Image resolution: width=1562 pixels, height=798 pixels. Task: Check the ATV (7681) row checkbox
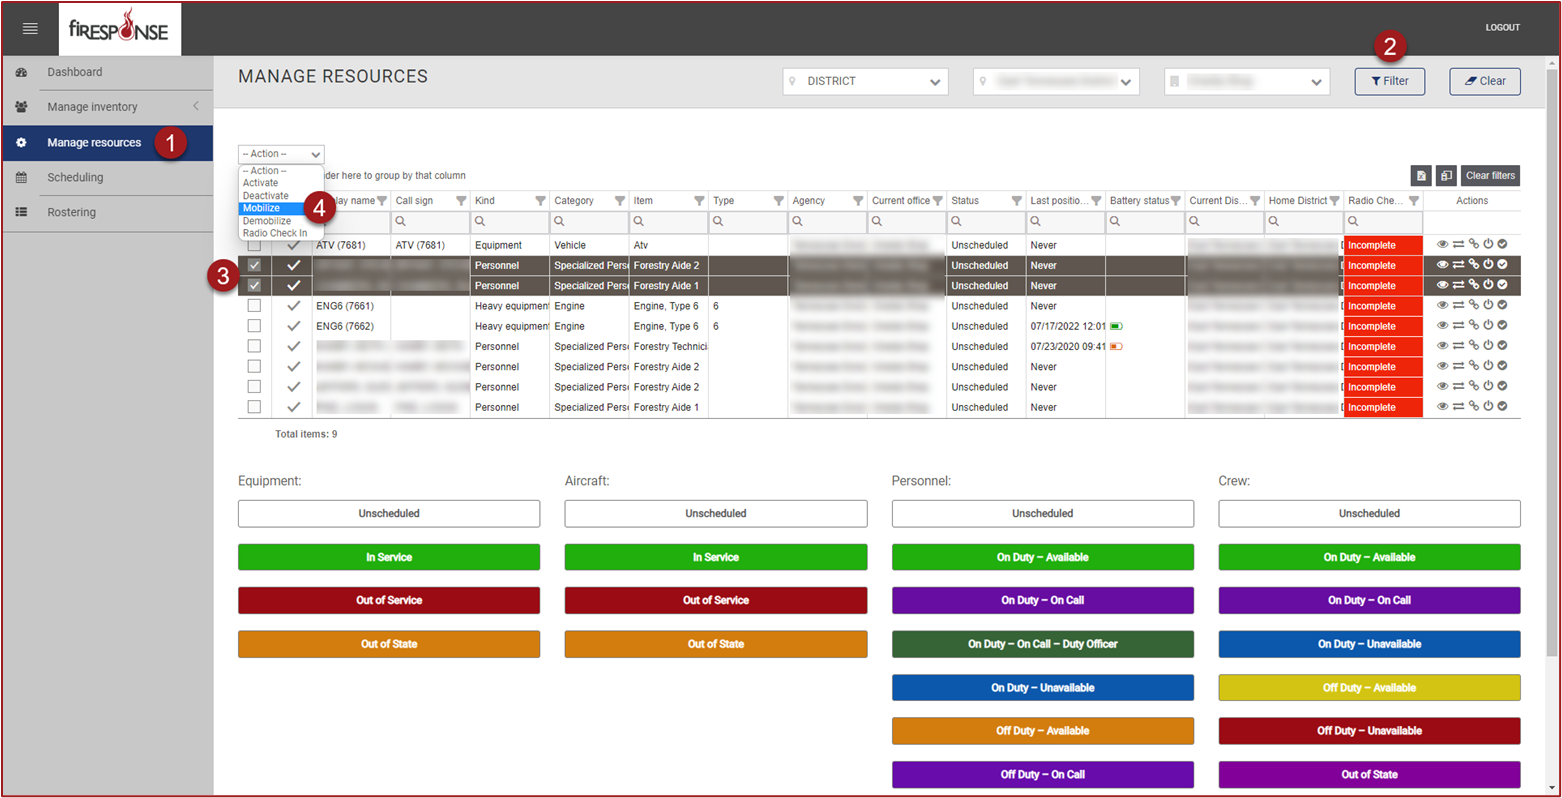[254, 245]
